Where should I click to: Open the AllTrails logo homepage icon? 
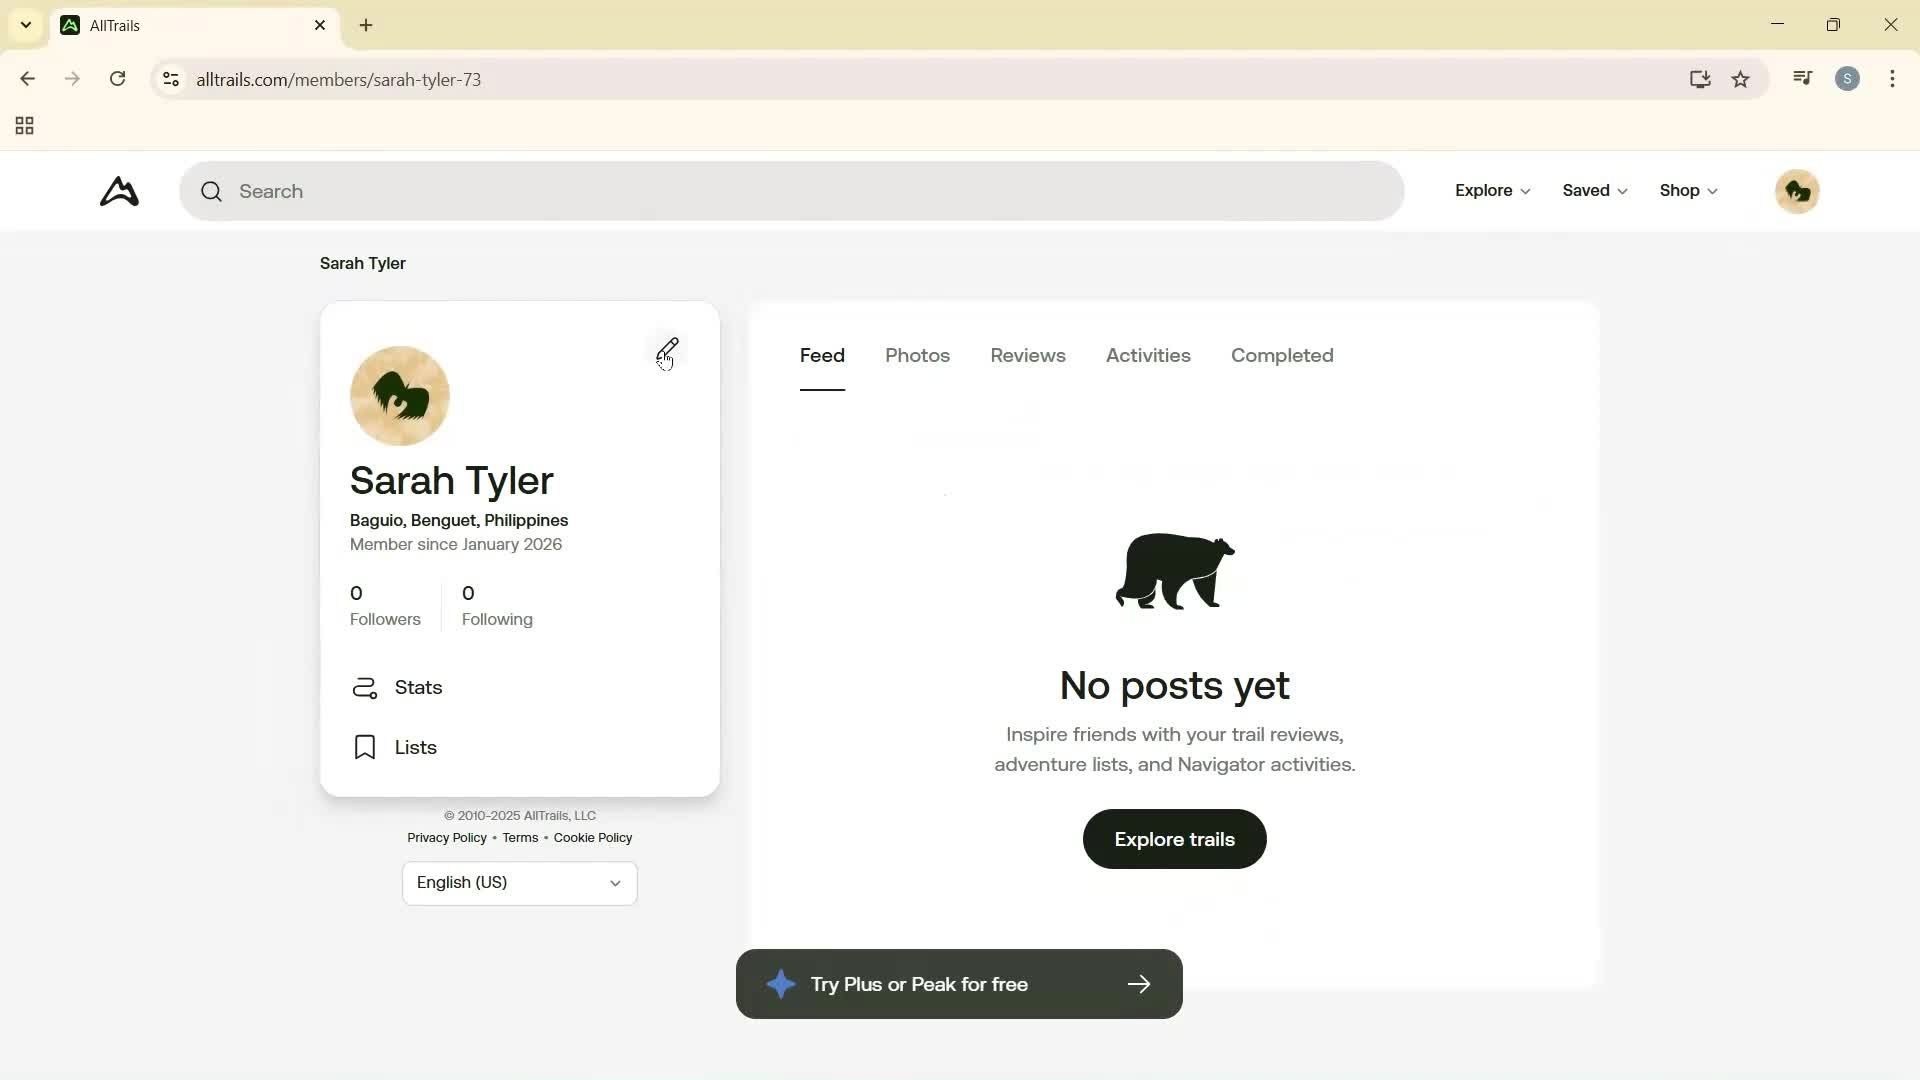coord(118,191)
